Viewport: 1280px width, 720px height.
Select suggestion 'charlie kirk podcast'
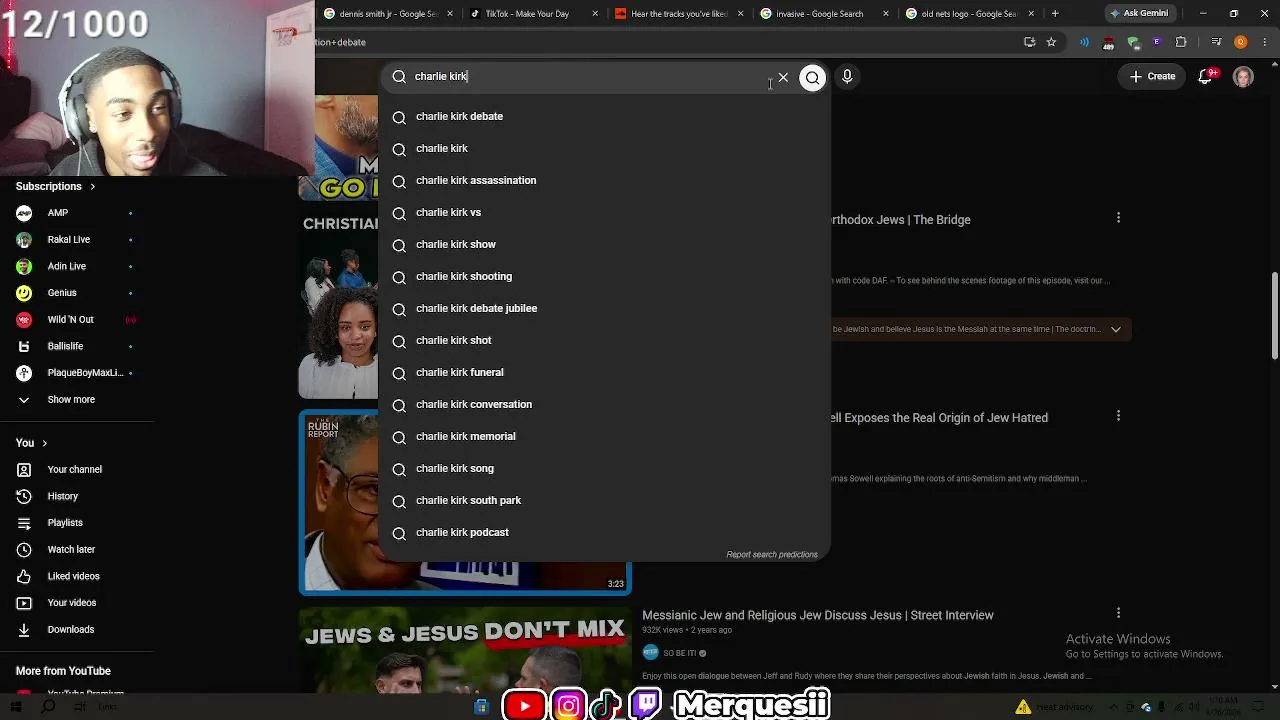tap(604, 533)
